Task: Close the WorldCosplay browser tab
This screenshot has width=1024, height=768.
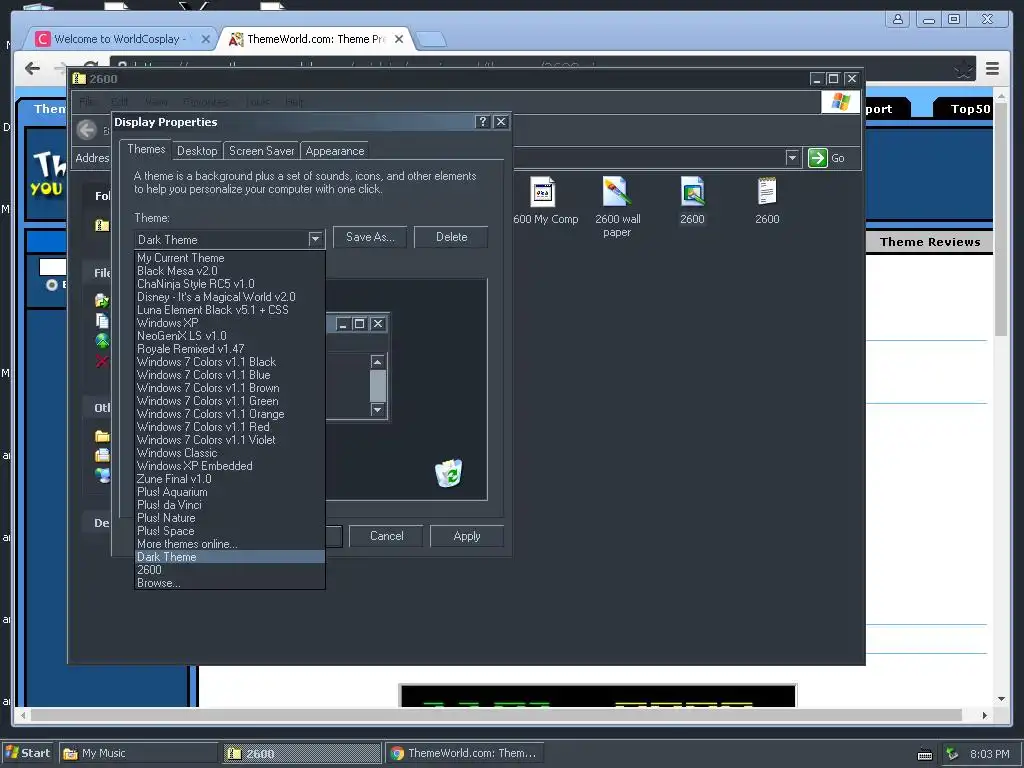Action: 205,39
